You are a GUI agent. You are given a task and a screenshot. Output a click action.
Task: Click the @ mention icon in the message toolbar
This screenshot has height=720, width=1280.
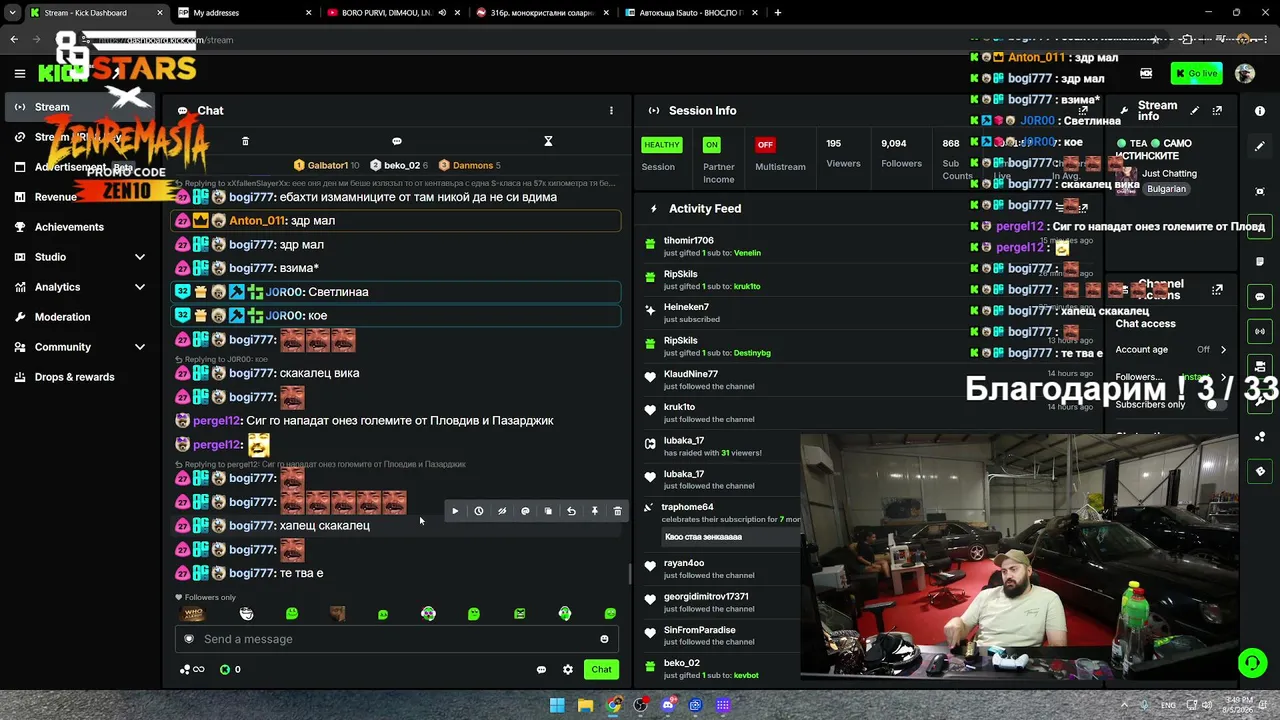click(525, 511)
